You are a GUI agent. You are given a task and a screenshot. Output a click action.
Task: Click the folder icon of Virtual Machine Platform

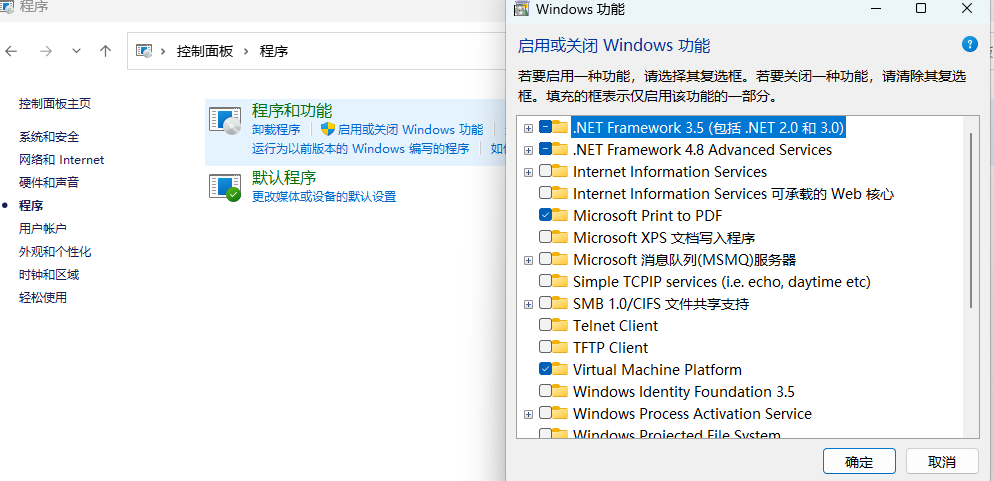click(x=560, y=369)
